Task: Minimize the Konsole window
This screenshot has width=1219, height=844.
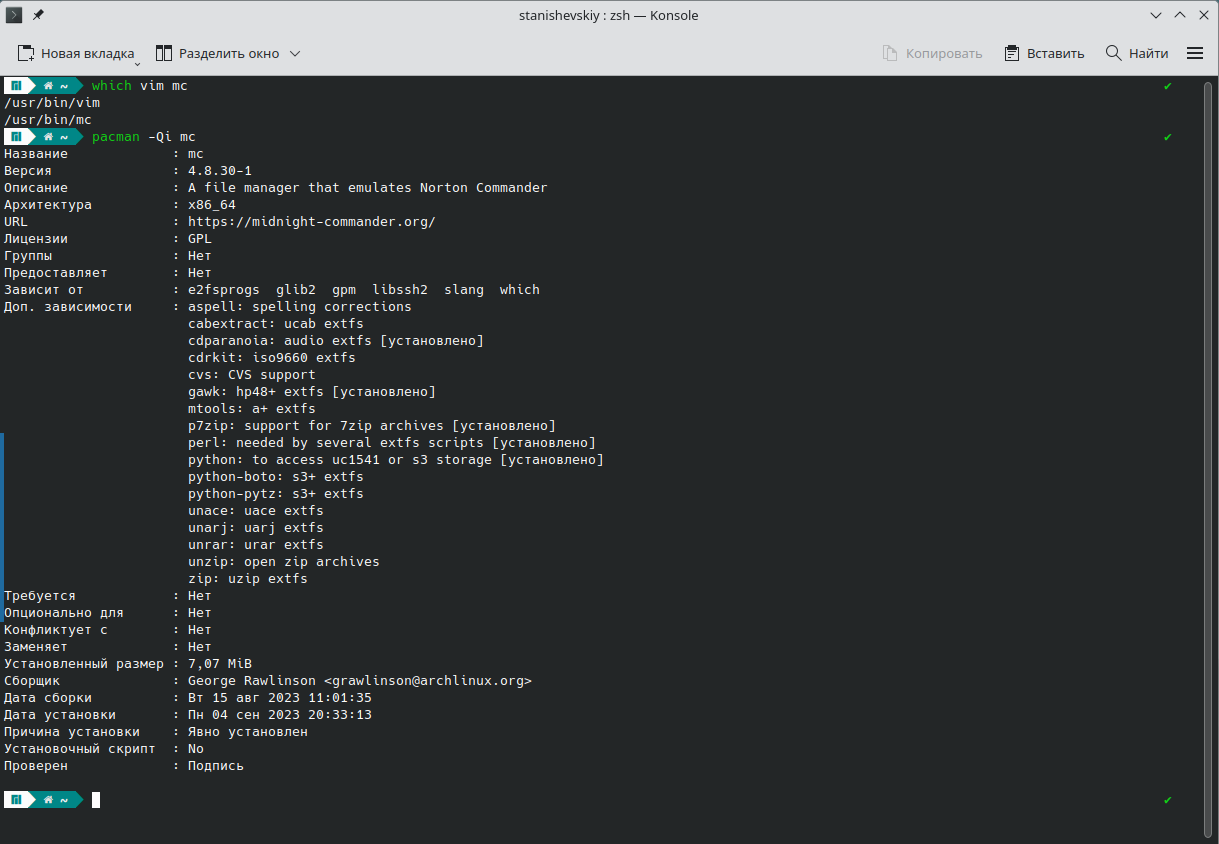Action: coord(1155,15)
